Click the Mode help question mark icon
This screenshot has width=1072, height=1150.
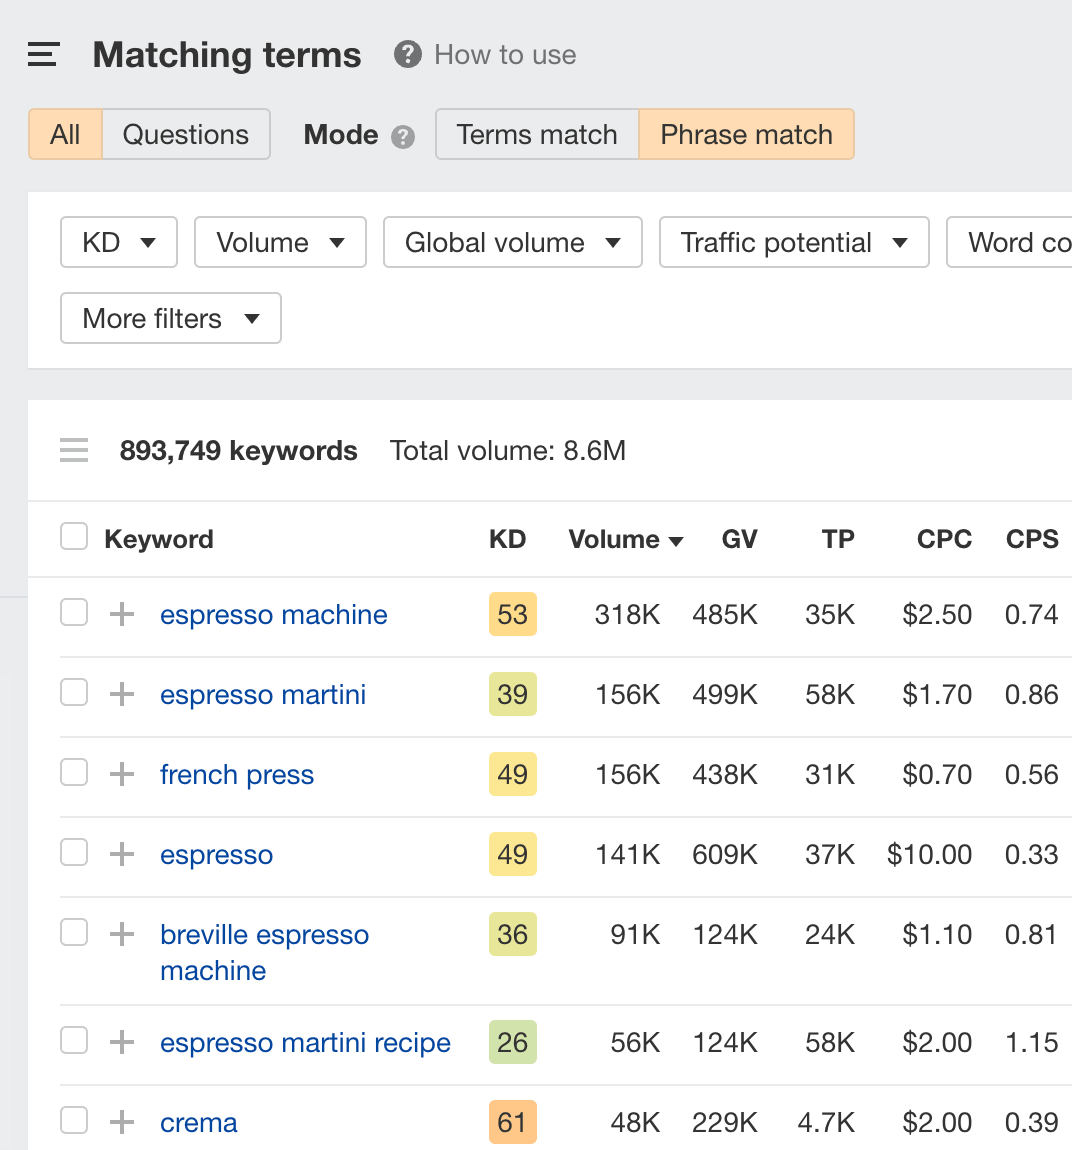tap(403, 136)
